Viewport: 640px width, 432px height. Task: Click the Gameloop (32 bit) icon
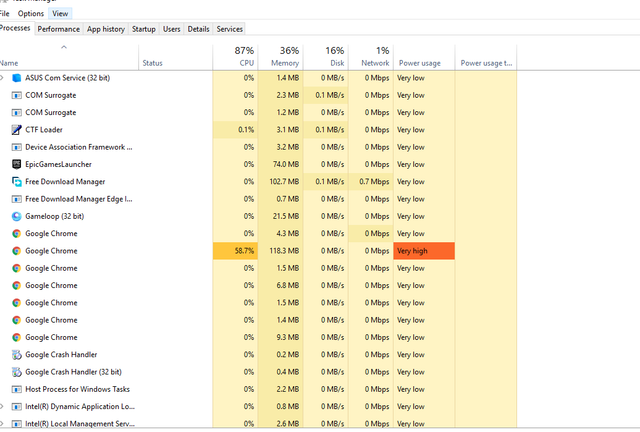16,216
